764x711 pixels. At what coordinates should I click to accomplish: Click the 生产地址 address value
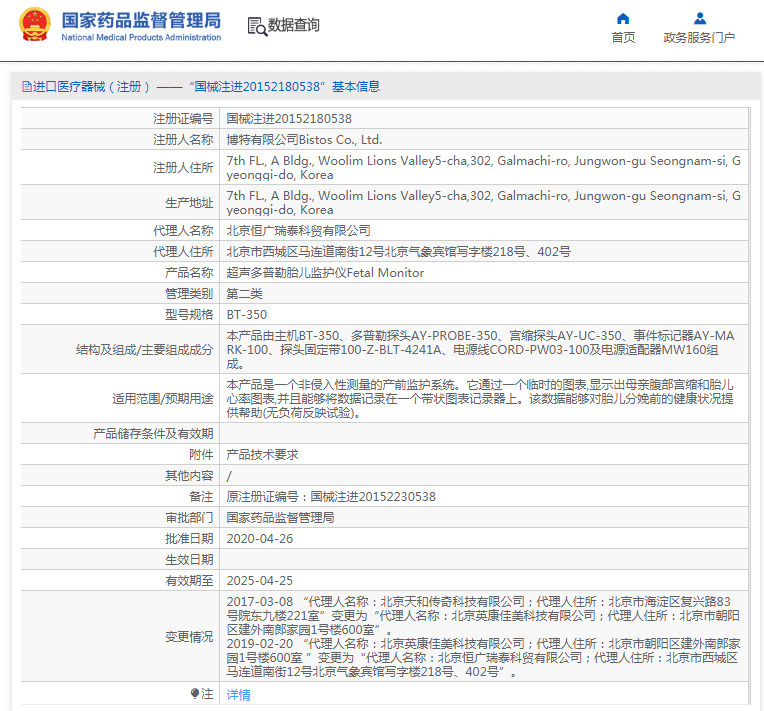[483, 202]
